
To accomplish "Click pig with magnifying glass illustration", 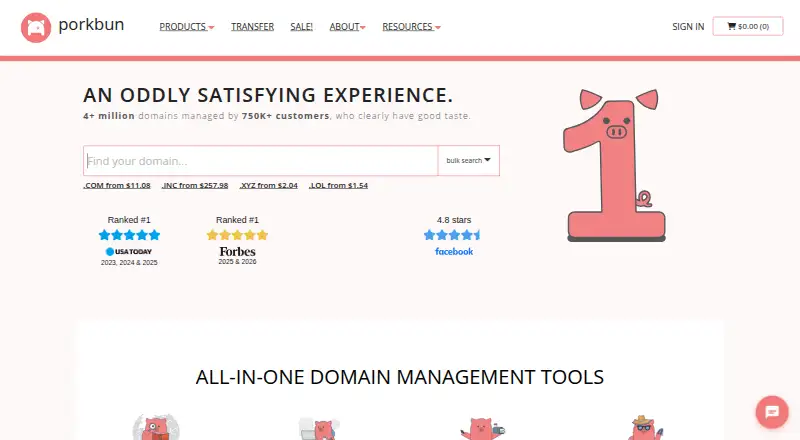I will point(156,427).
